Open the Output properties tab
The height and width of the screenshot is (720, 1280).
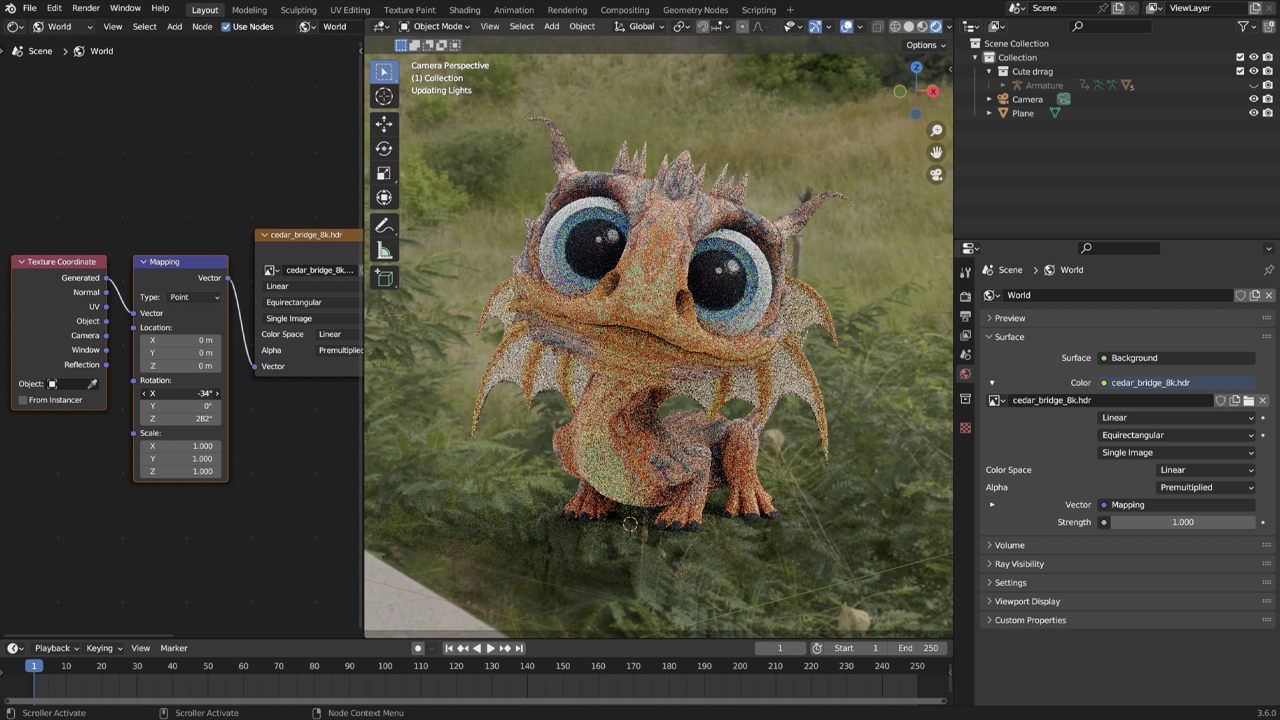pos(965,316)
